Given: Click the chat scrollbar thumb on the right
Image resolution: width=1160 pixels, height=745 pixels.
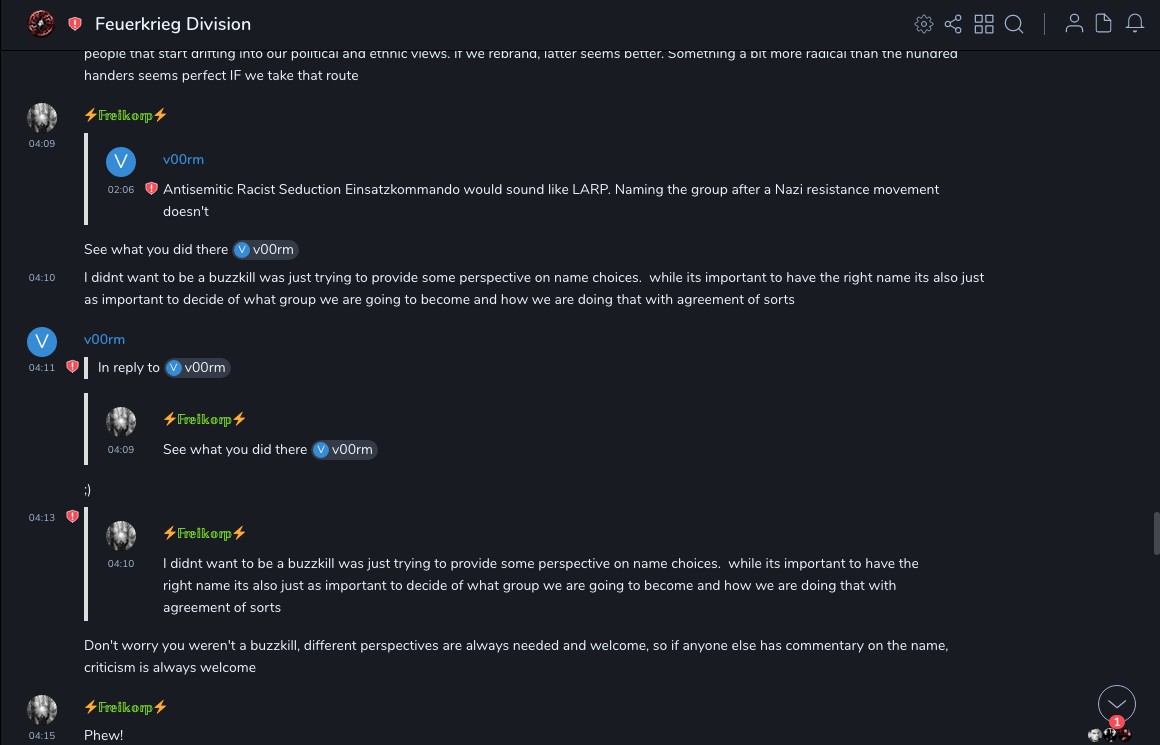Looking at the screenshot, I should [x=1157, y=532].
